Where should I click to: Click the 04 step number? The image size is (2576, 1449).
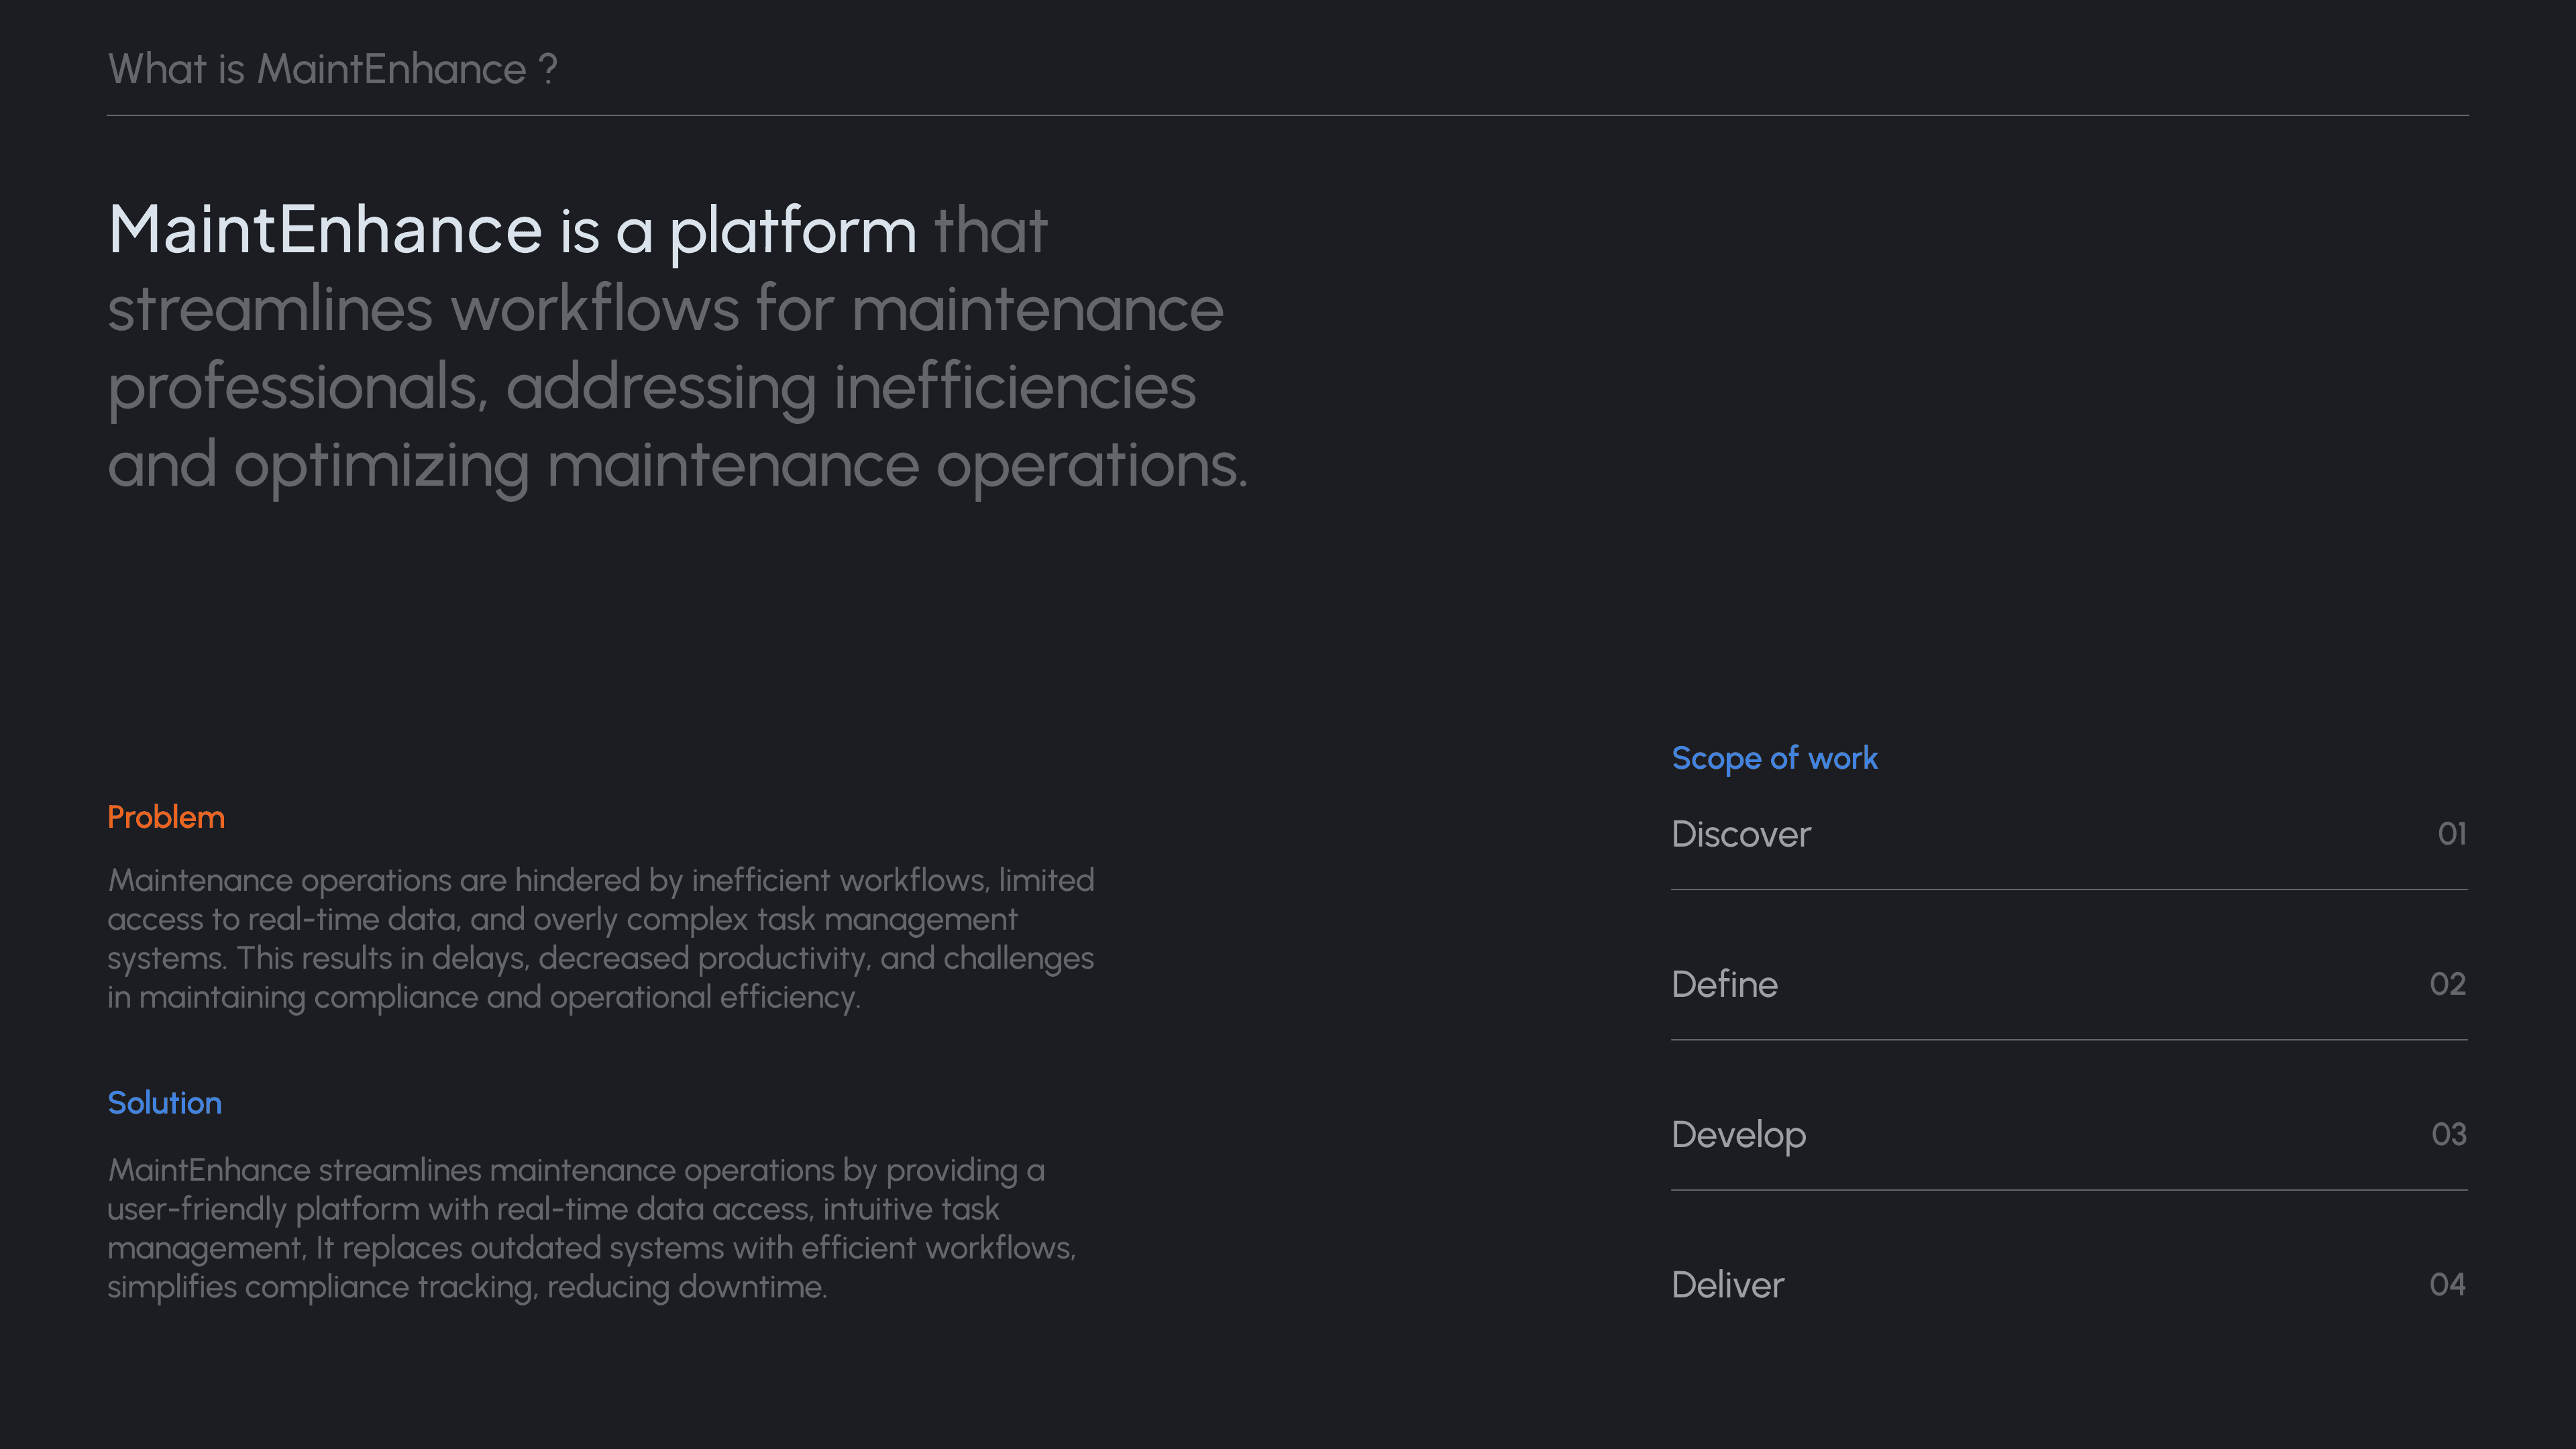tap(2447, 1284)
